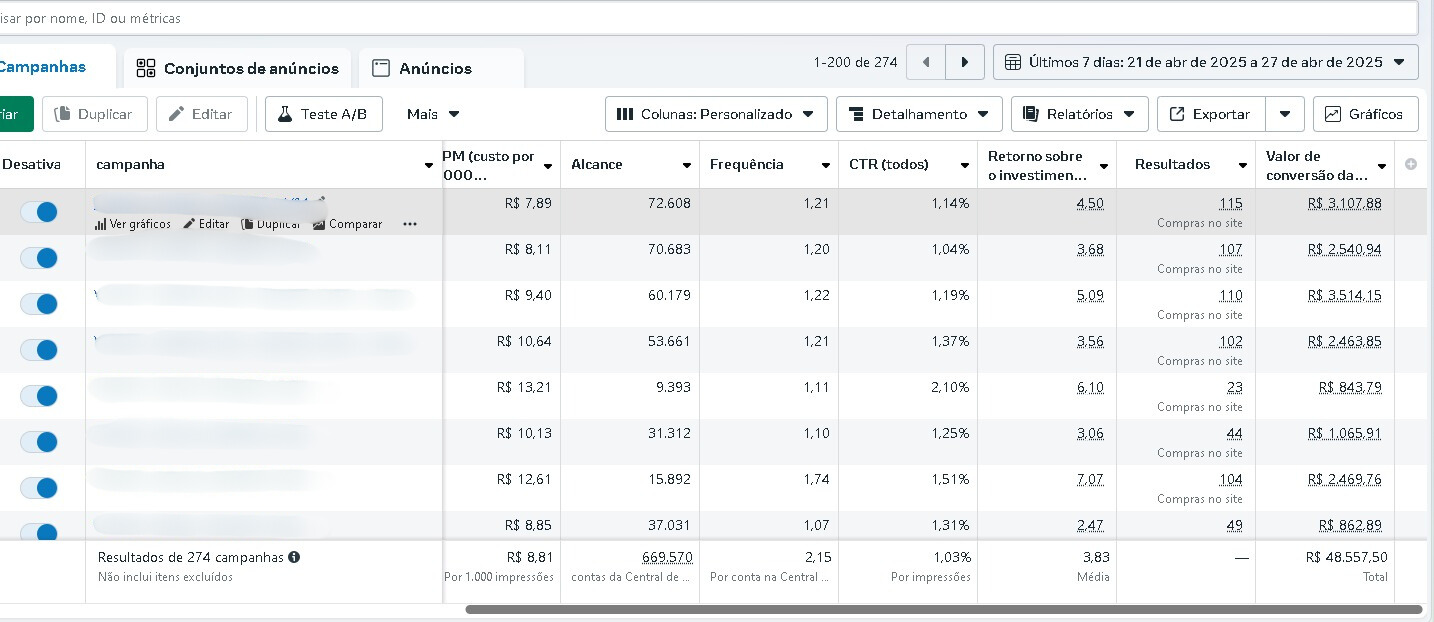
Task: Toggle off campaign with reach 70.683
Action: [x=40, y=258]
